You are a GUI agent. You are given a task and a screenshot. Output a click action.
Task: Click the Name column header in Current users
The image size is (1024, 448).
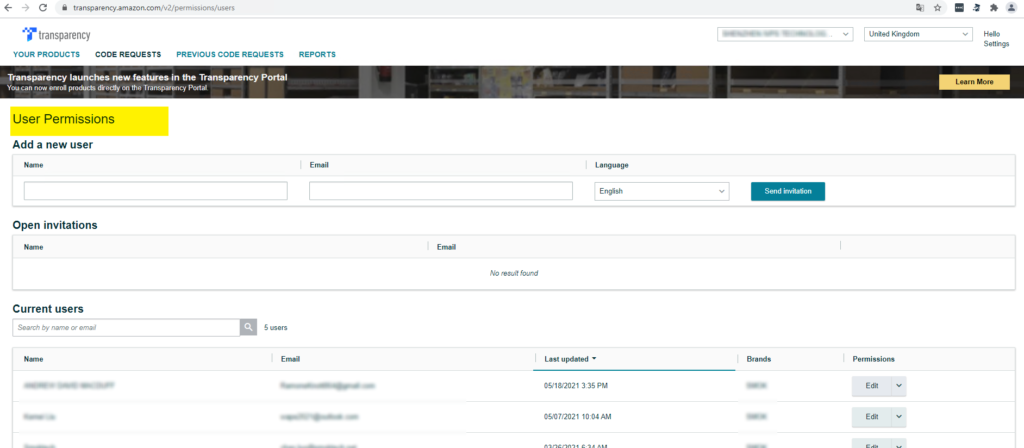coord(34,359)
